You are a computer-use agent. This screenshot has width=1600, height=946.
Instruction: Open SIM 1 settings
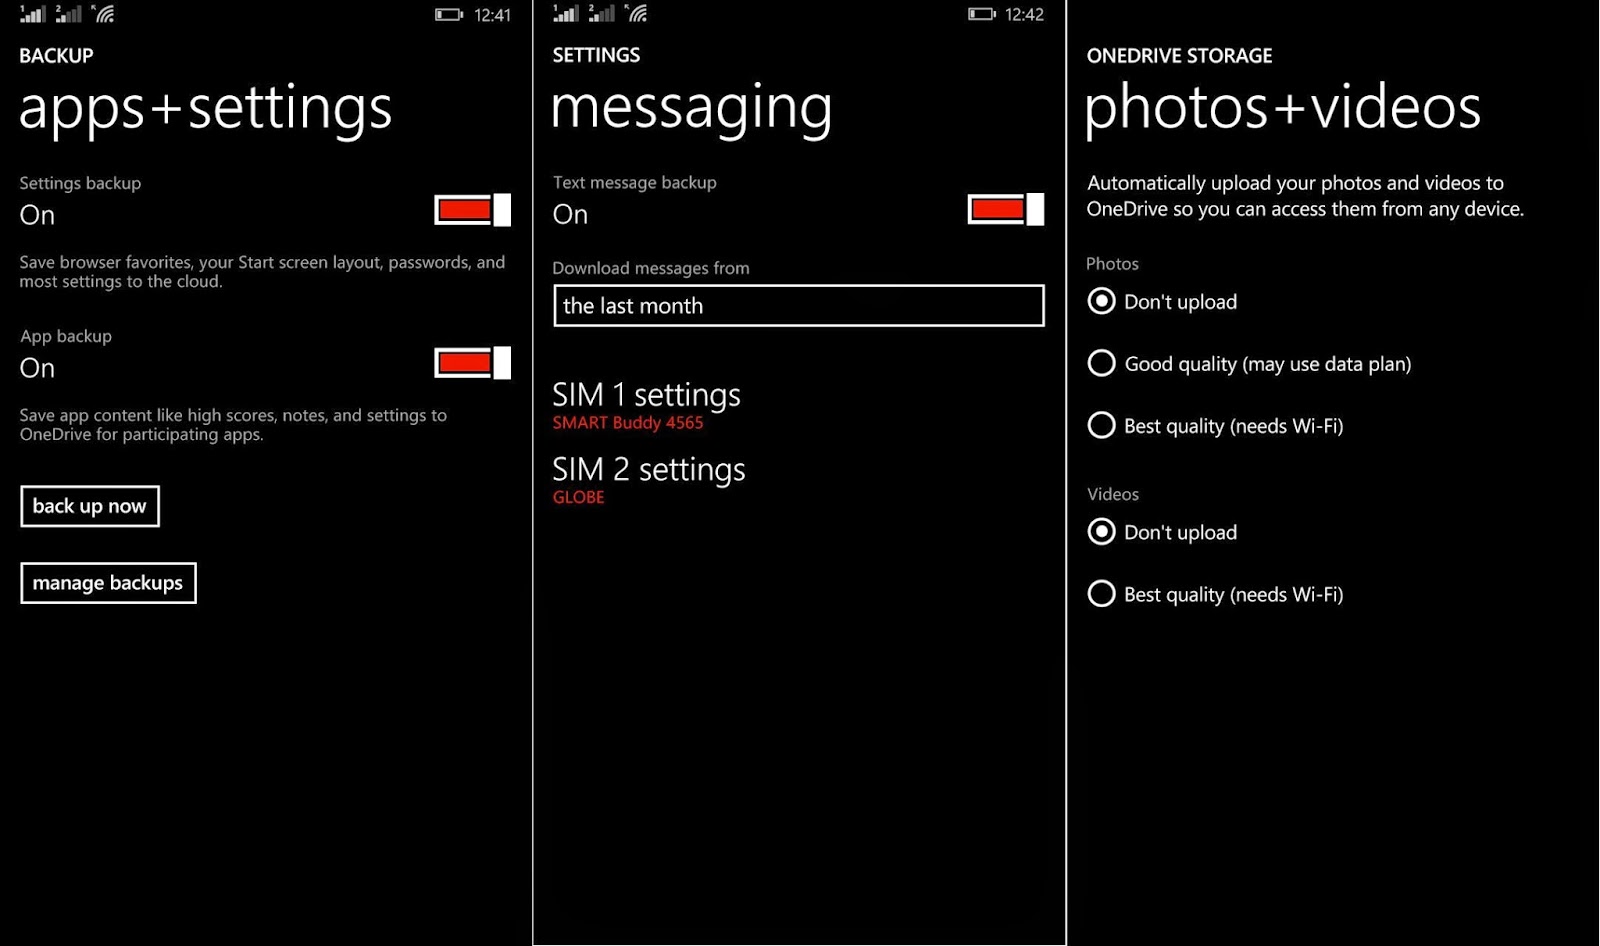647,405
